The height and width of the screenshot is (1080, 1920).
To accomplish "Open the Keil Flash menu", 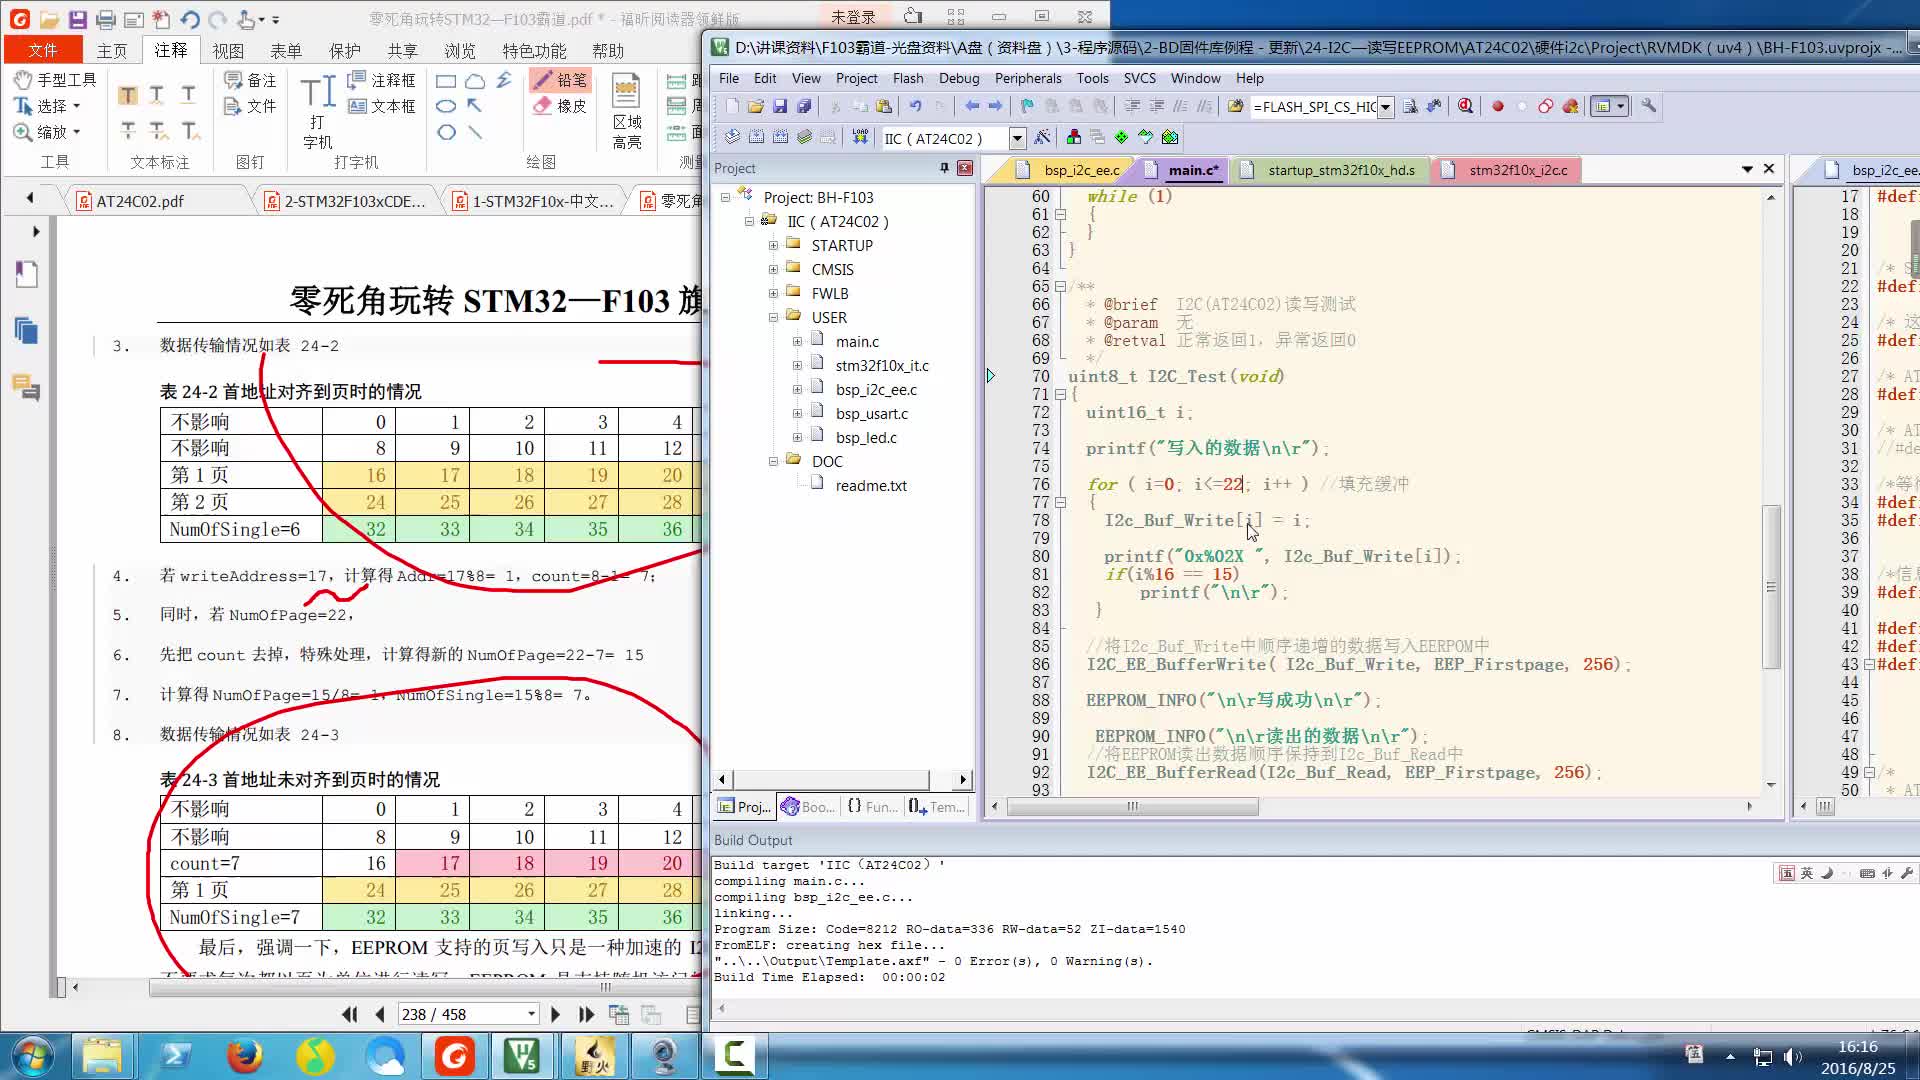I will tap(908, 78).
